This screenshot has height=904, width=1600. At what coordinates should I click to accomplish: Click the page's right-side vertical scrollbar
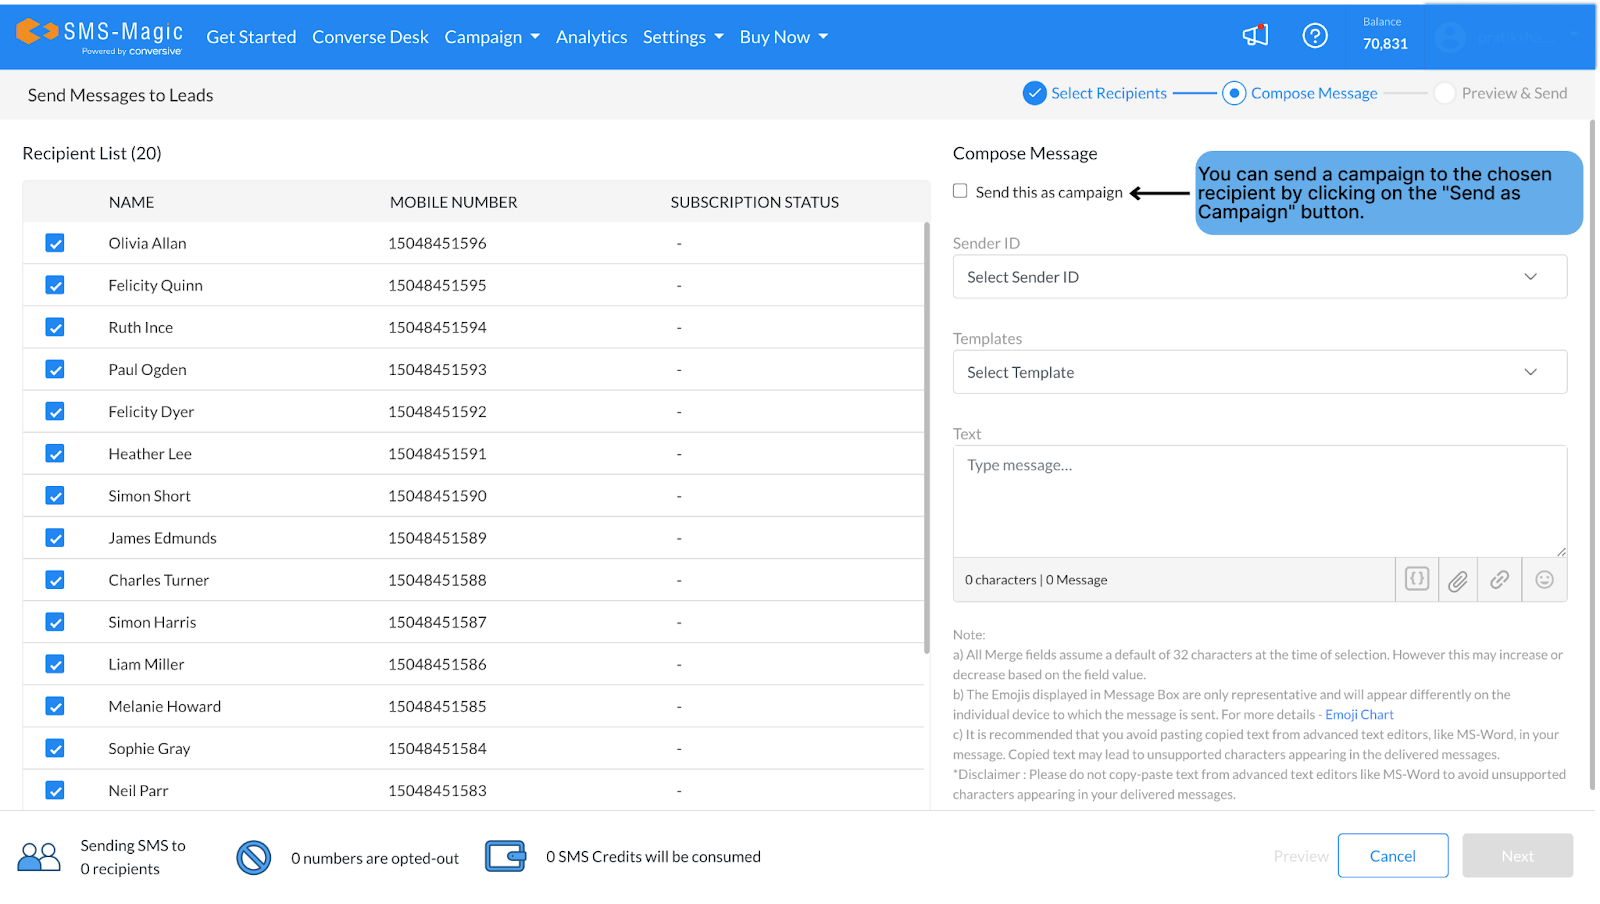1592,455
